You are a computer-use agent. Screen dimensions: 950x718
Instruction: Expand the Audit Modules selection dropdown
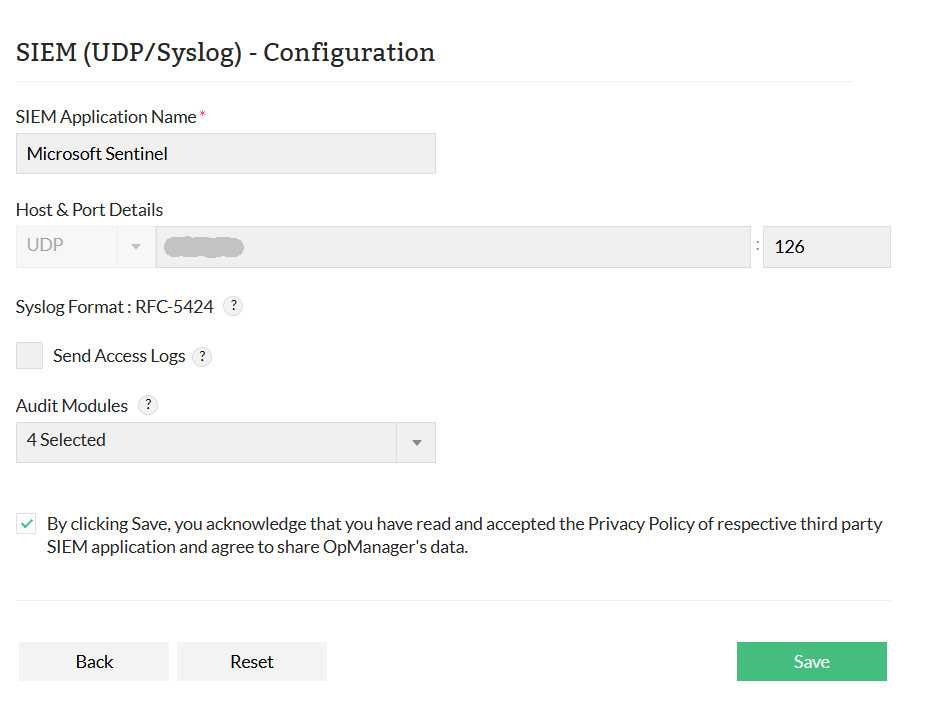click(417, 442)
